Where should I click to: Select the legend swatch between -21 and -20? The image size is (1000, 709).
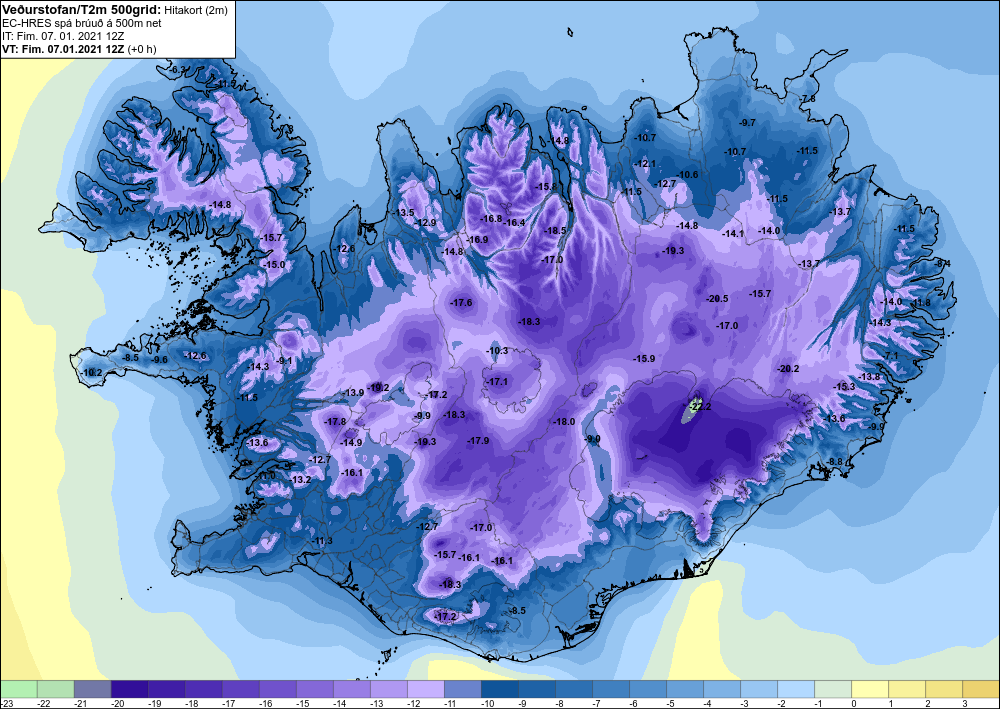tap(93, 689)
